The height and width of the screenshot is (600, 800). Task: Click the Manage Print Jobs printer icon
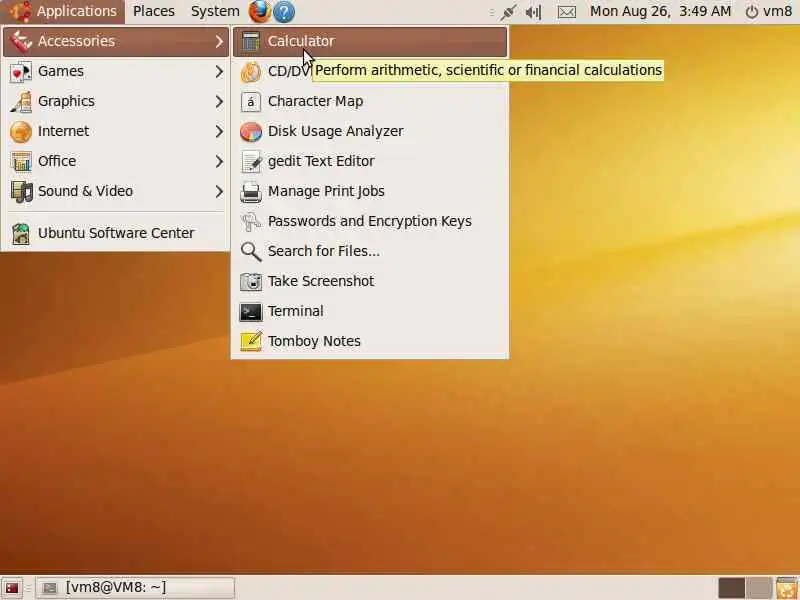coord(251,191)
